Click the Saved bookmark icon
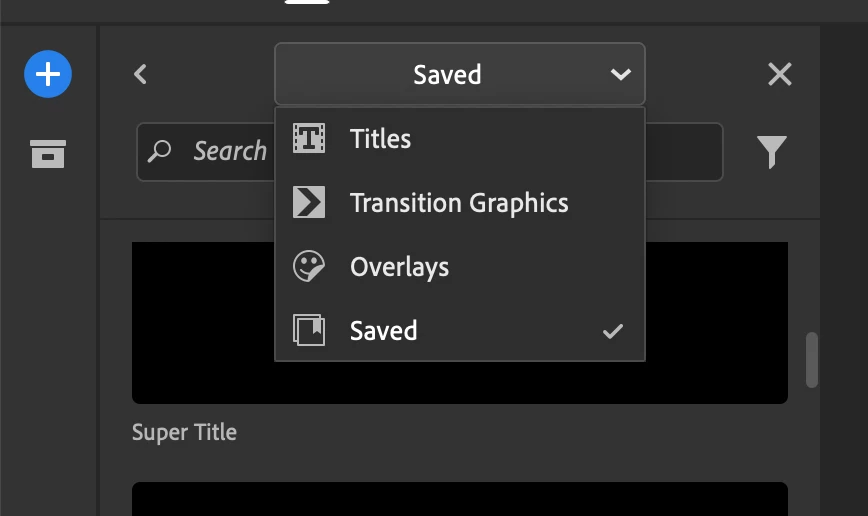 pyautogui.click(x=309, y=330)
